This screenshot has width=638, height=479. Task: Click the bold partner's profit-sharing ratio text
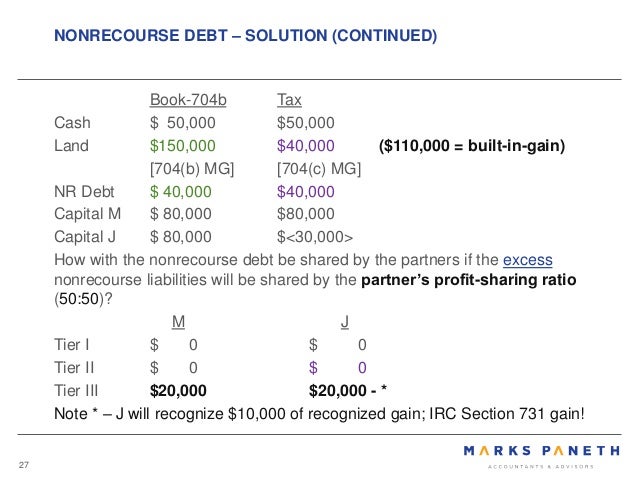(469, 280)
